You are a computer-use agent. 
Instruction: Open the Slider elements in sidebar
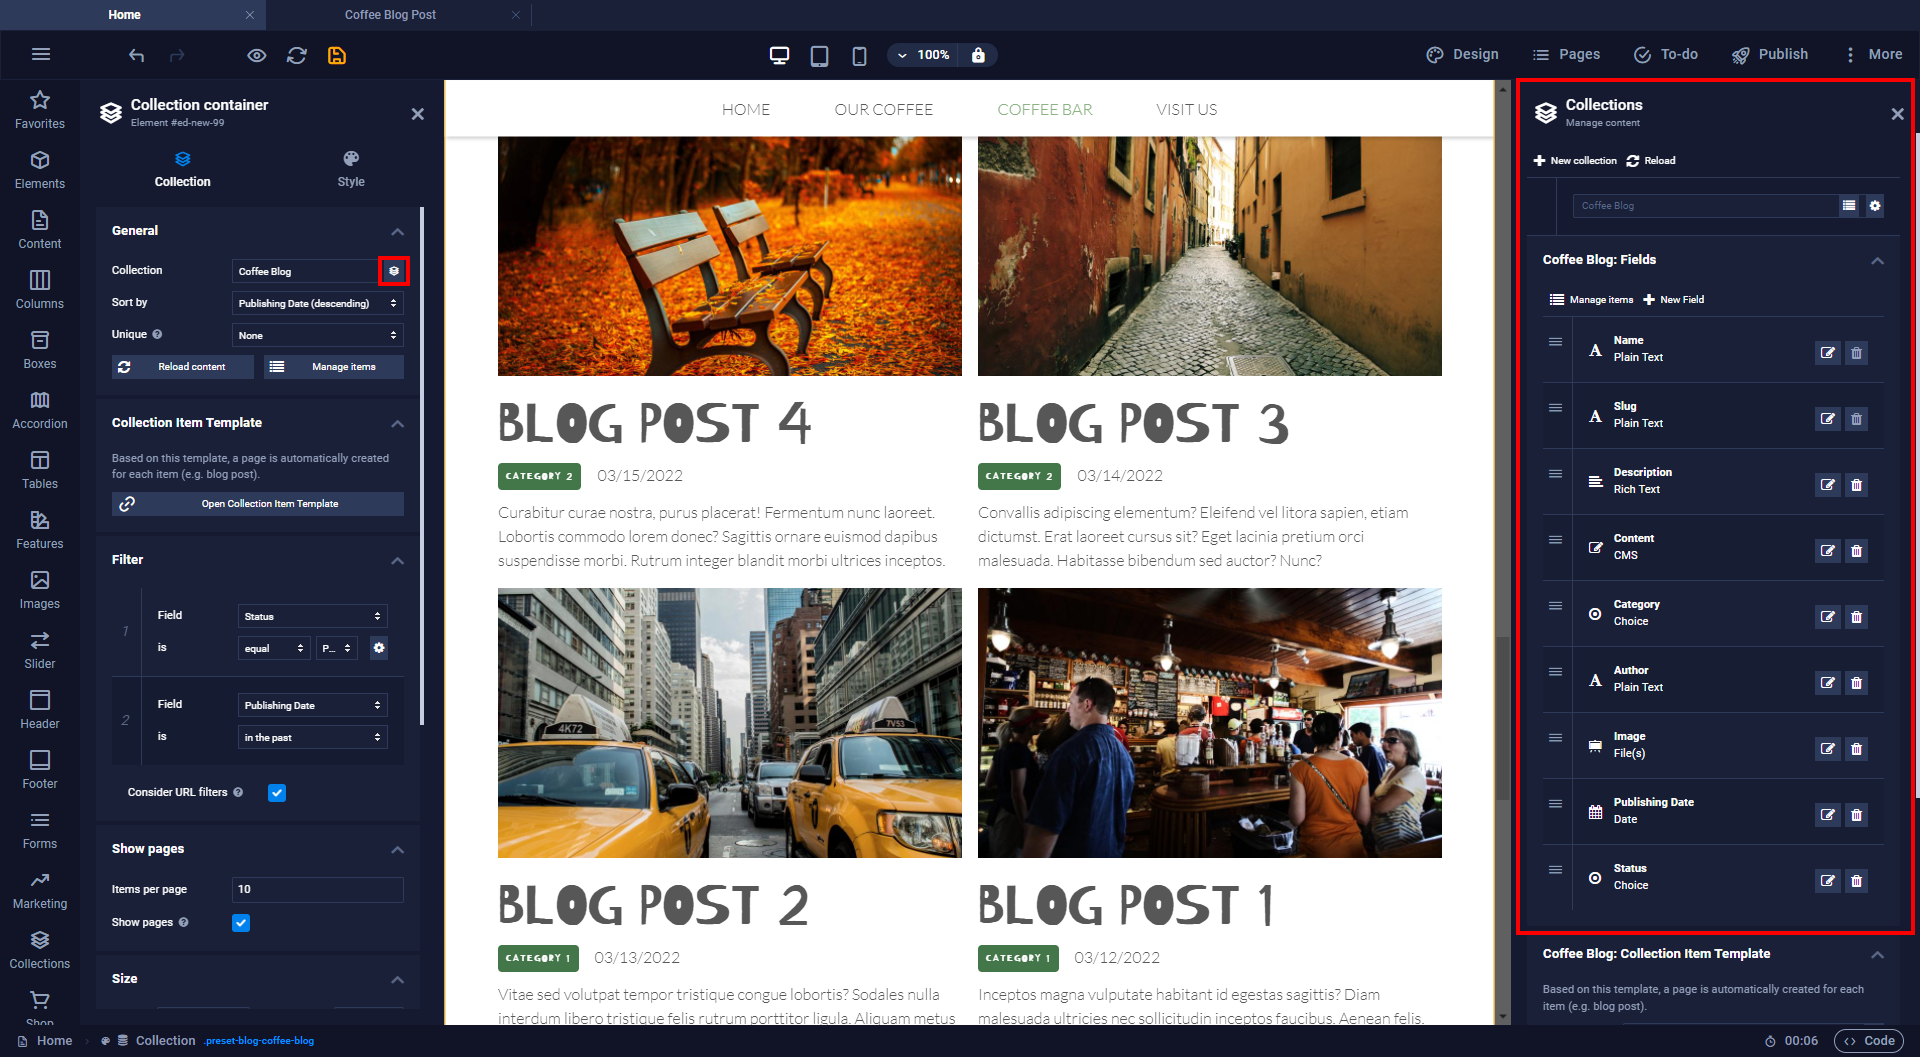click(x=40, y=650)
